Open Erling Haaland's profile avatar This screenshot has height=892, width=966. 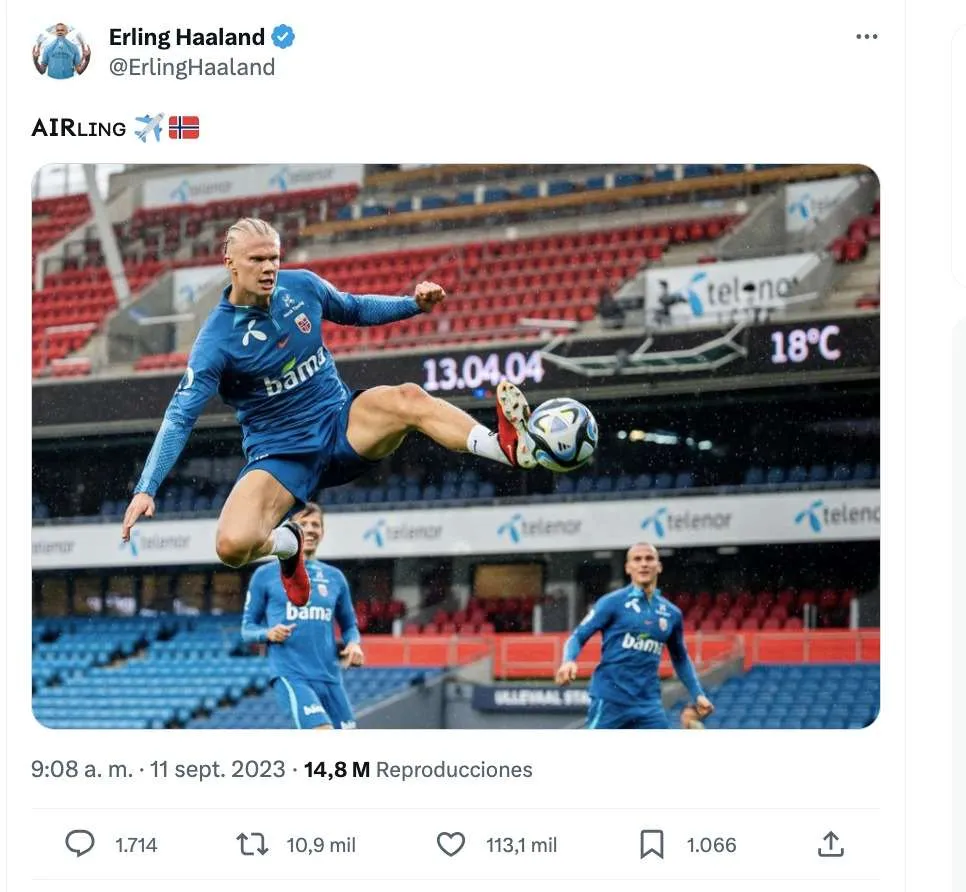[x=61, y=50]
